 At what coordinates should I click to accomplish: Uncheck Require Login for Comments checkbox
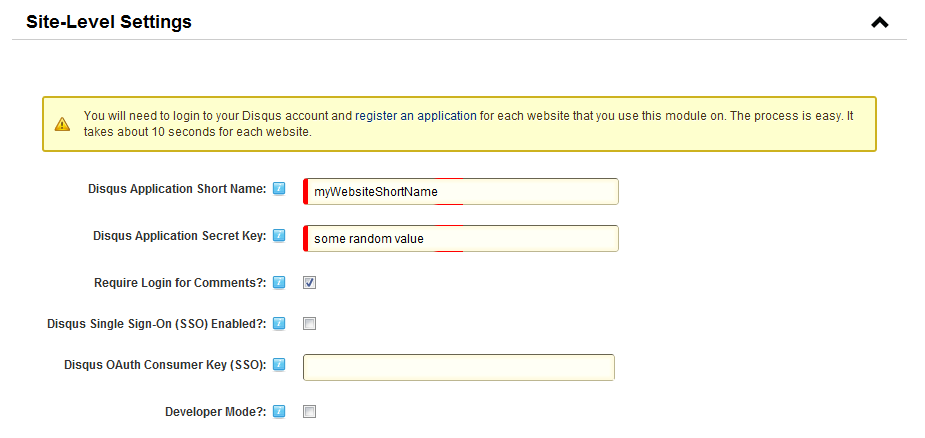tap(310, 283)
